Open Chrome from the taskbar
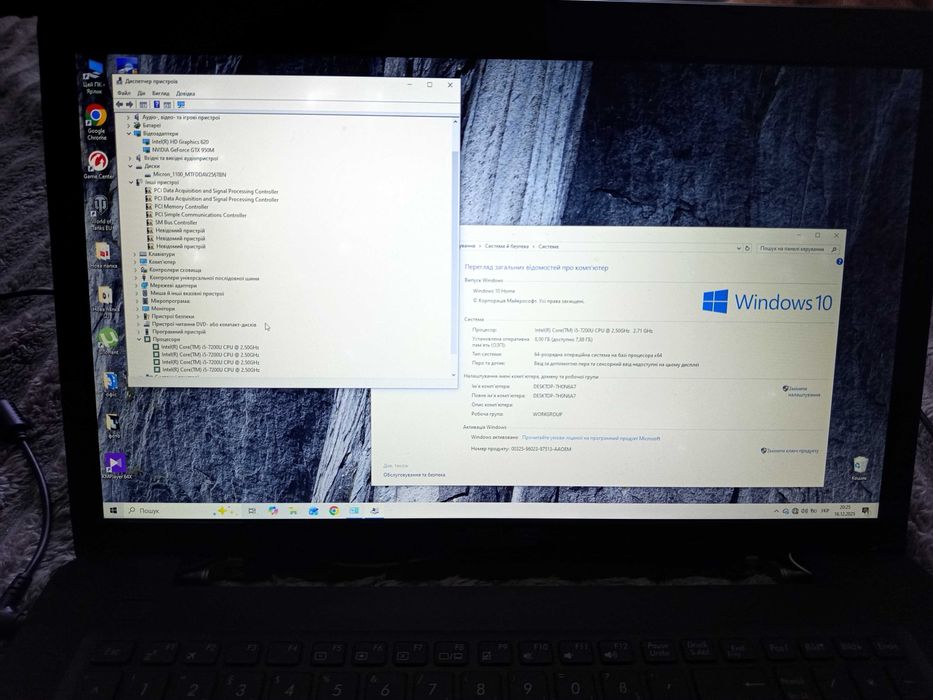This screenshot has width=933, height=700. tap(334, 511)
